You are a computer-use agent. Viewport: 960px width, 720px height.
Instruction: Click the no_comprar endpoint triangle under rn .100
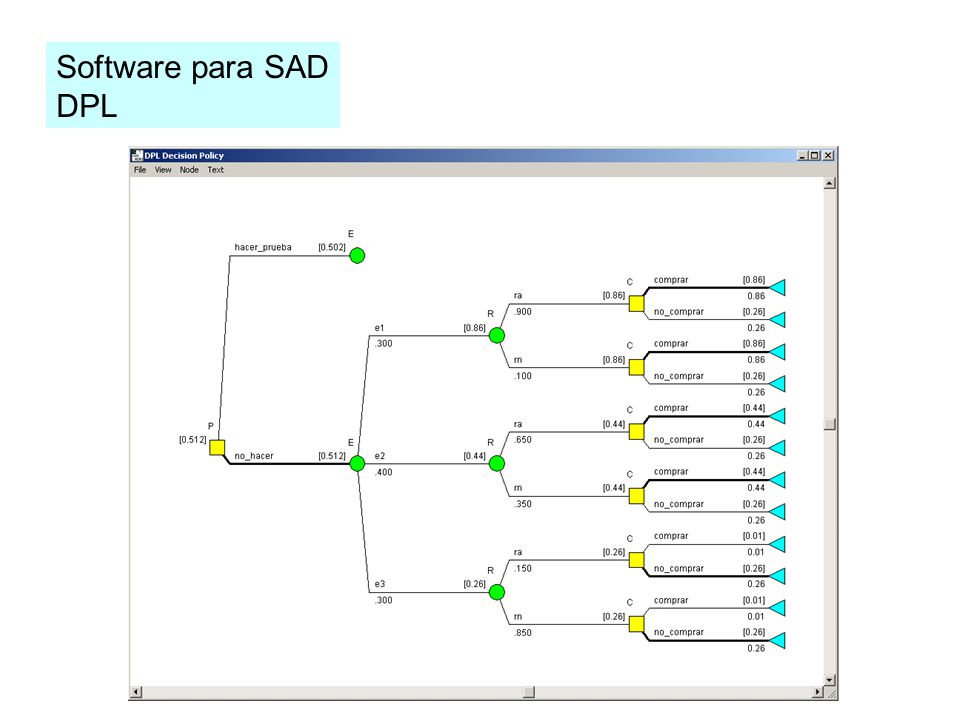(x=778, y=384)
